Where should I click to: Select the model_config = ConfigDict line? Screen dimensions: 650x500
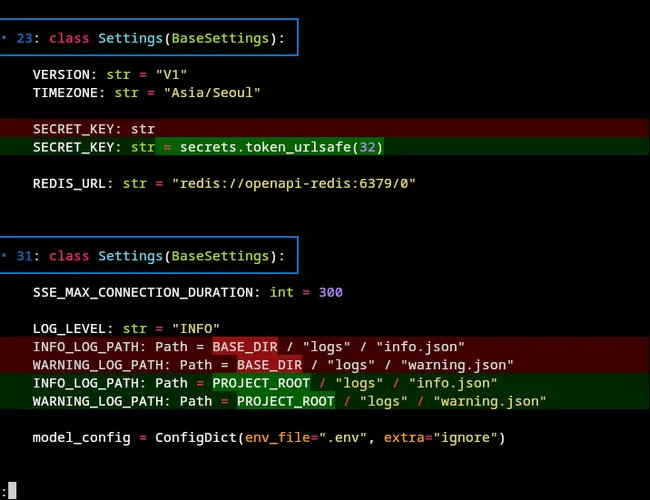(x=269, y=438)
